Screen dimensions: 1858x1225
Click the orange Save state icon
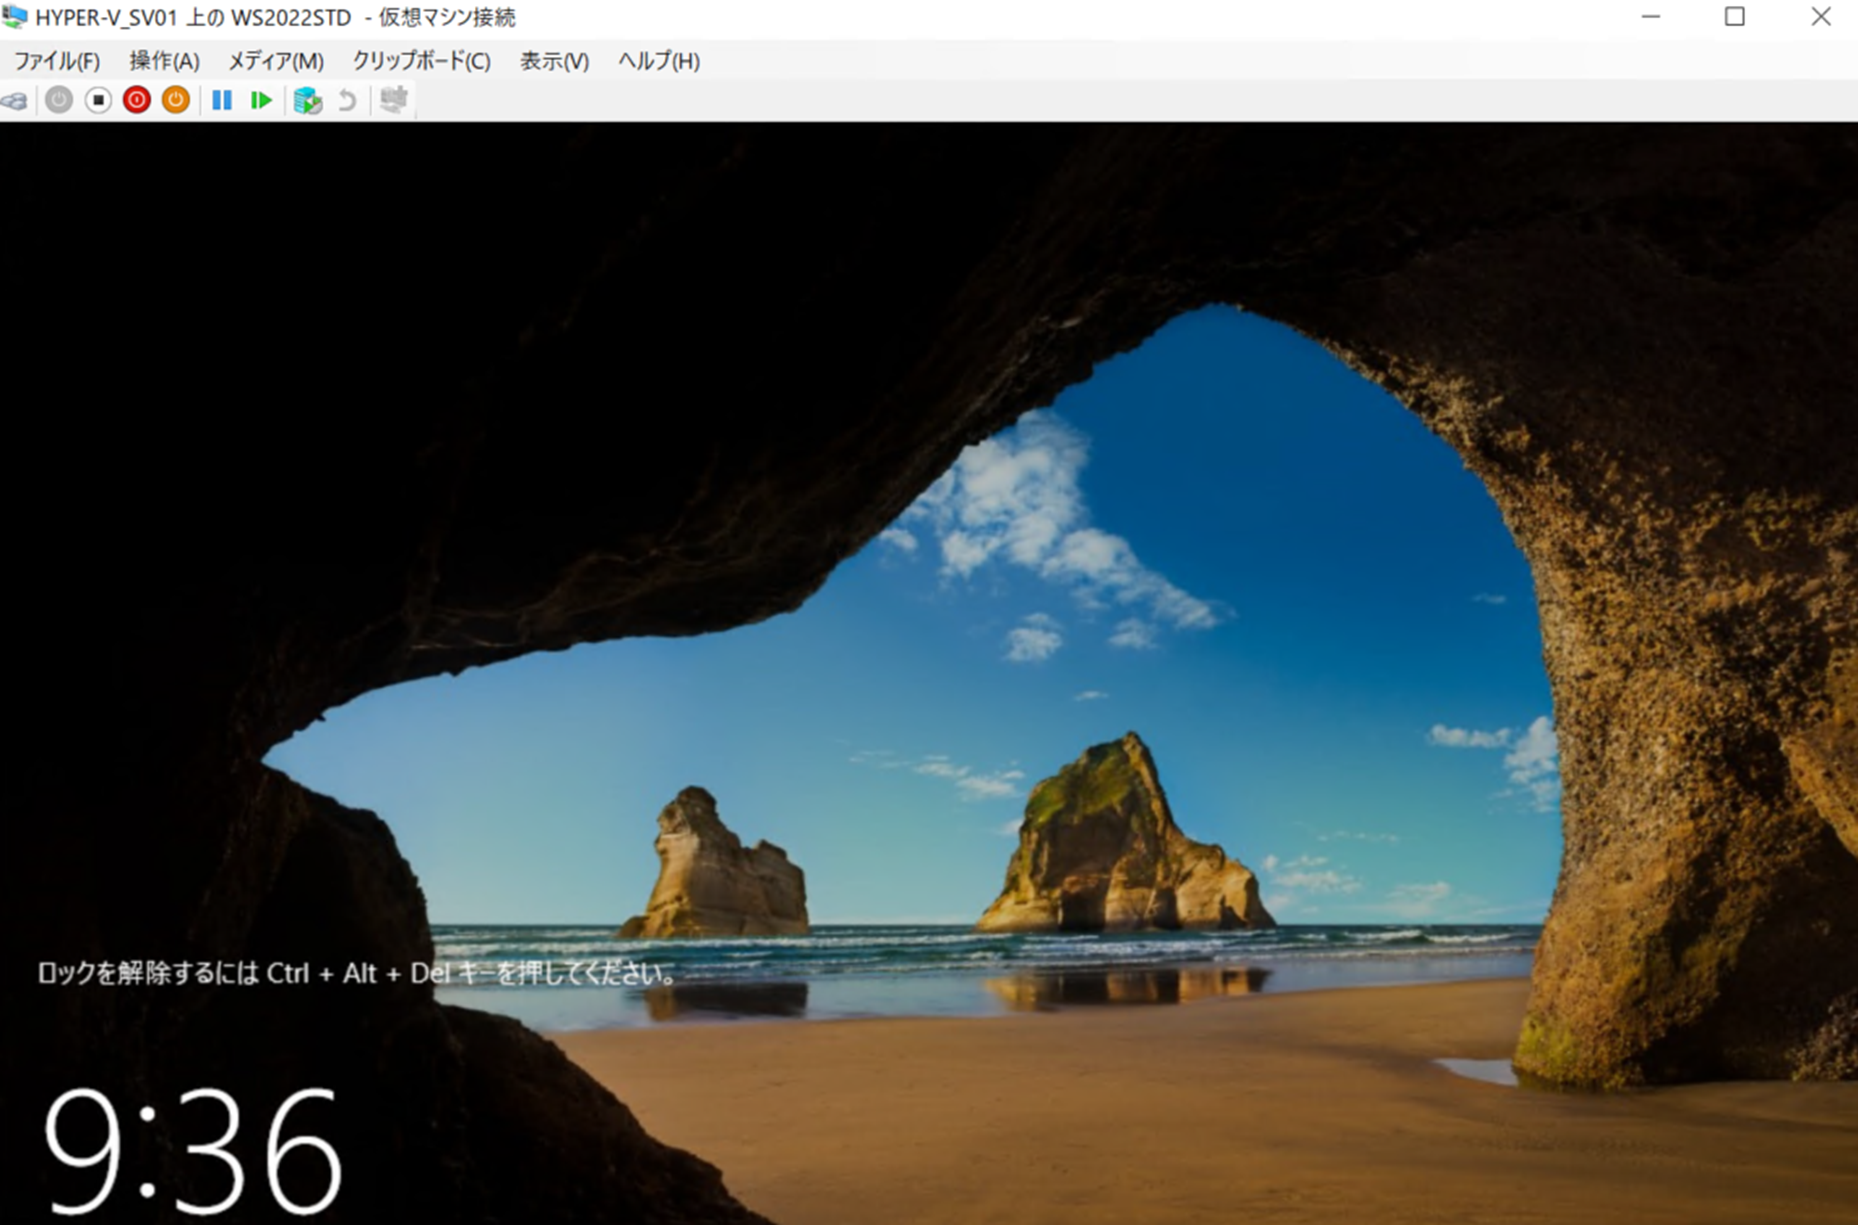coord(176,100)
